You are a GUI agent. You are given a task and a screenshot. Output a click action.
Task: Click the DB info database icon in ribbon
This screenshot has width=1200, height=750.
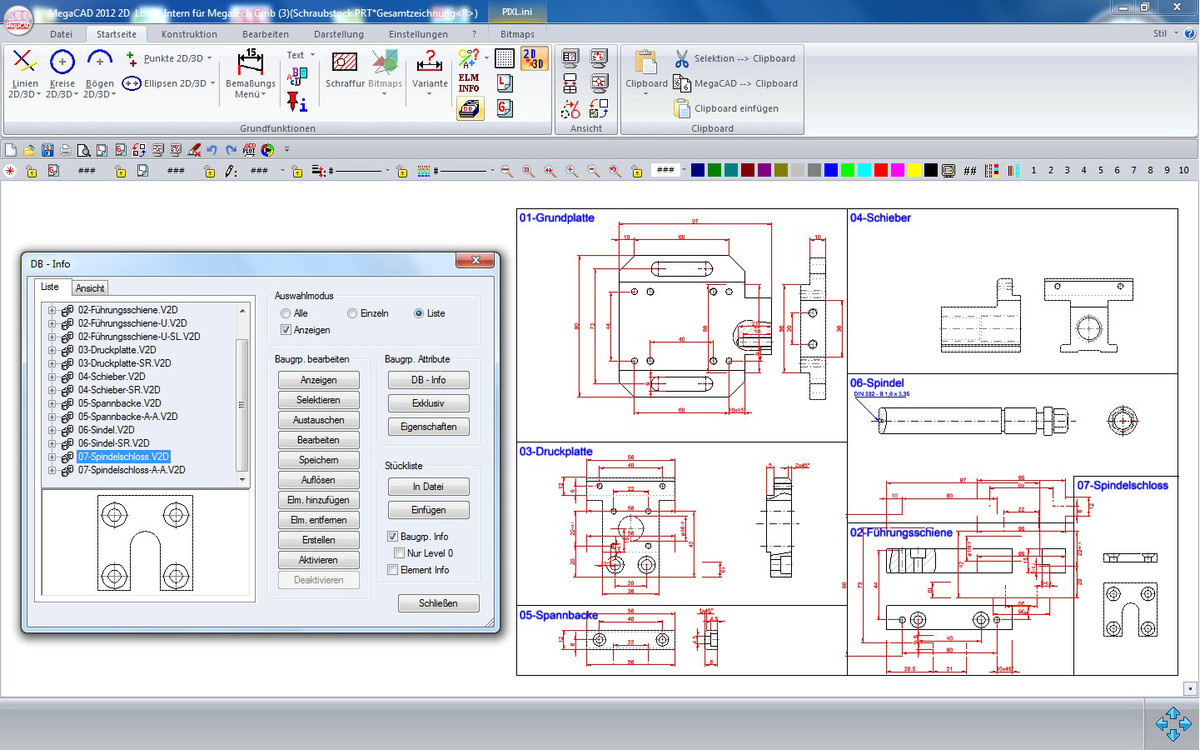click(x=469, y=108)
